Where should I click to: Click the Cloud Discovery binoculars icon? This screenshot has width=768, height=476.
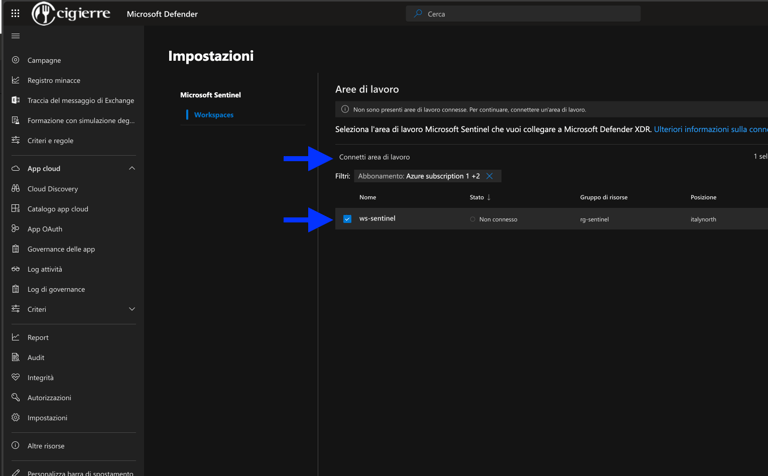click(x=16, y=188)
